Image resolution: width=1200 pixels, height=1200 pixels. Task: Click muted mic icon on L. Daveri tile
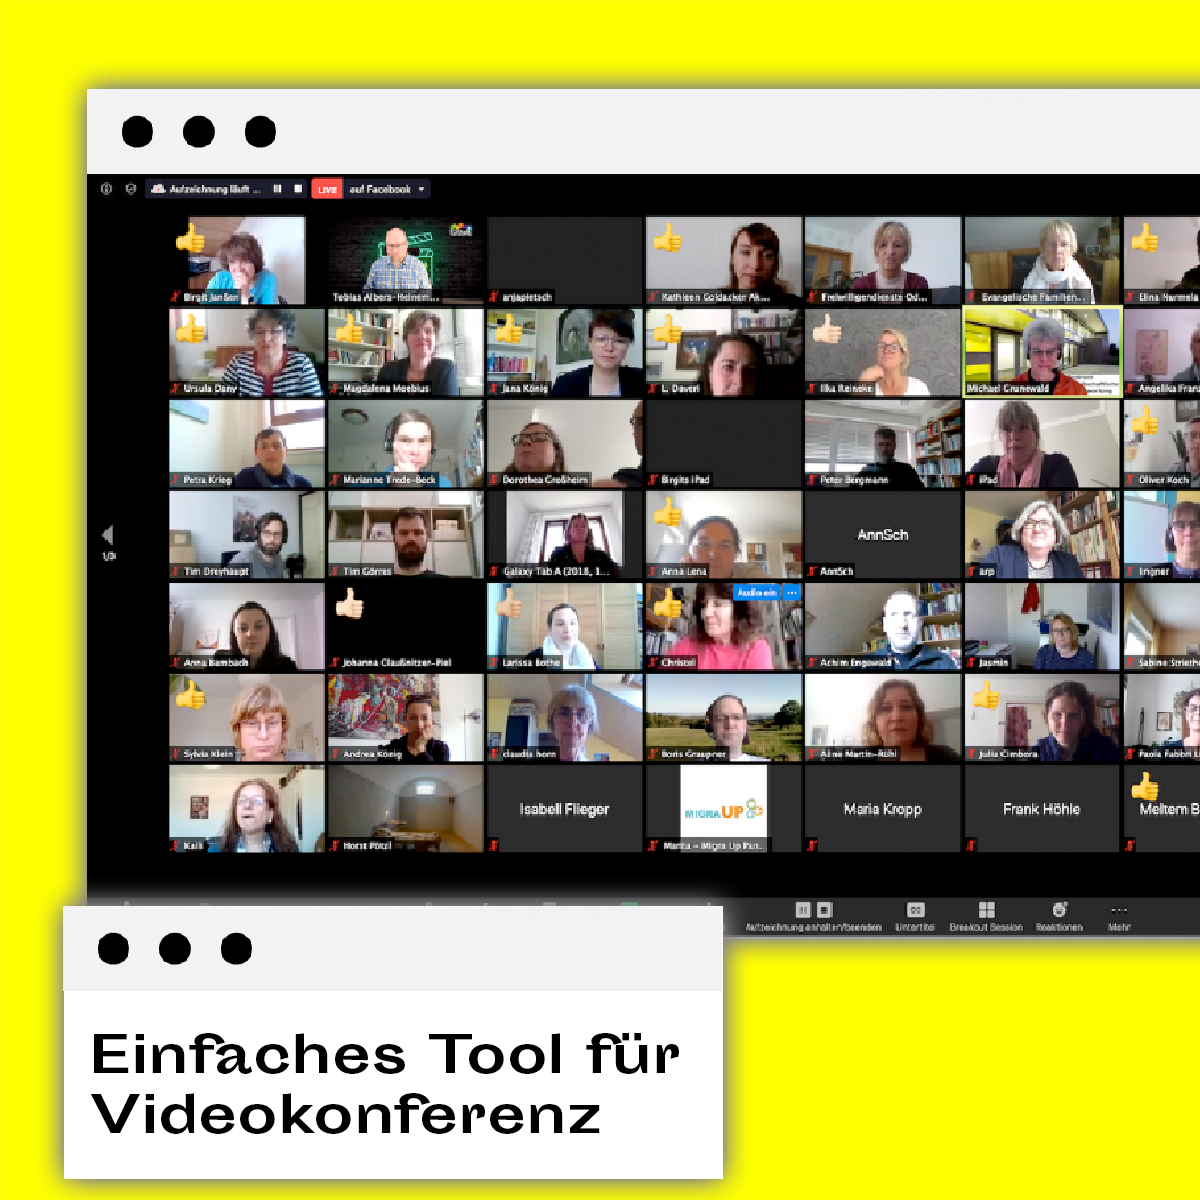pos(653,389)
